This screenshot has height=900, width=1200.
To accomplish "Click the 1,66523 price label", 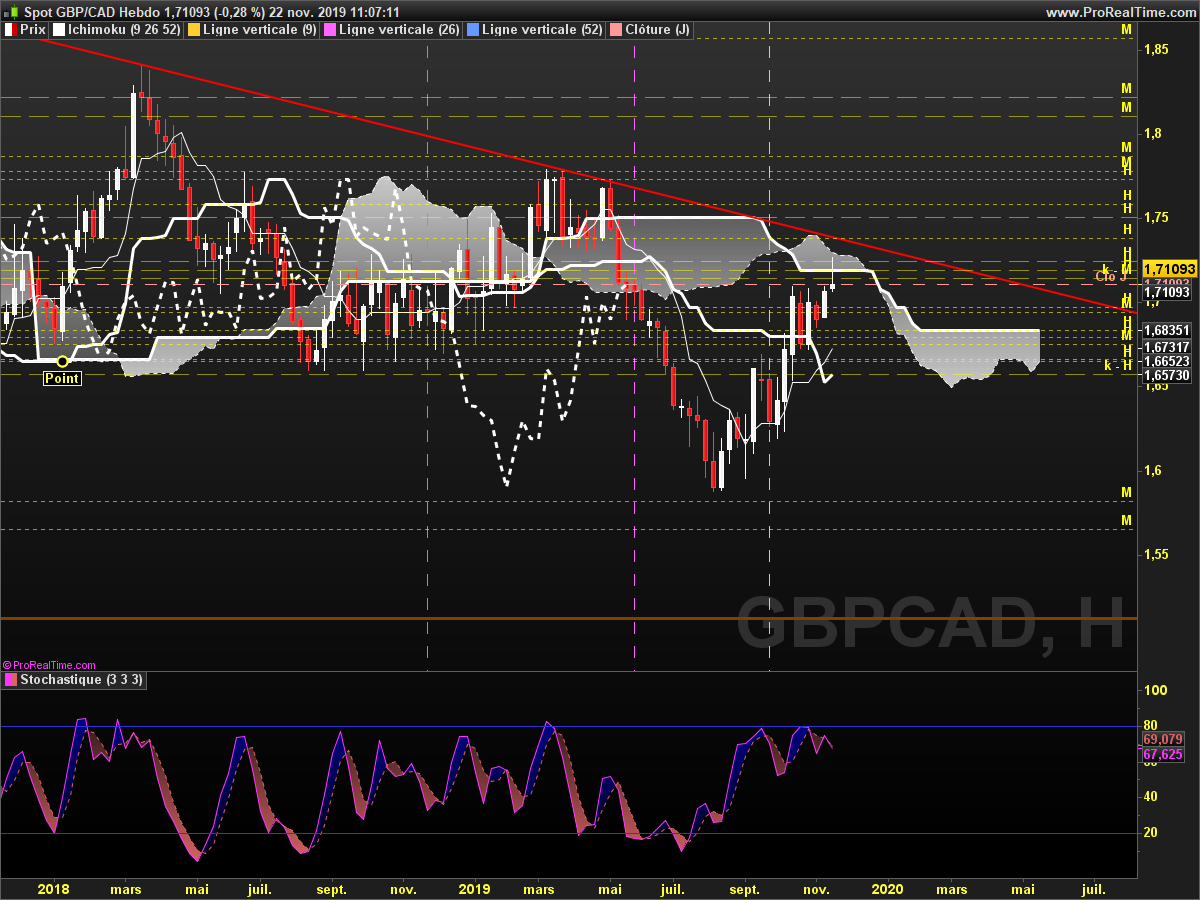I will click(x=1166, y=361).
